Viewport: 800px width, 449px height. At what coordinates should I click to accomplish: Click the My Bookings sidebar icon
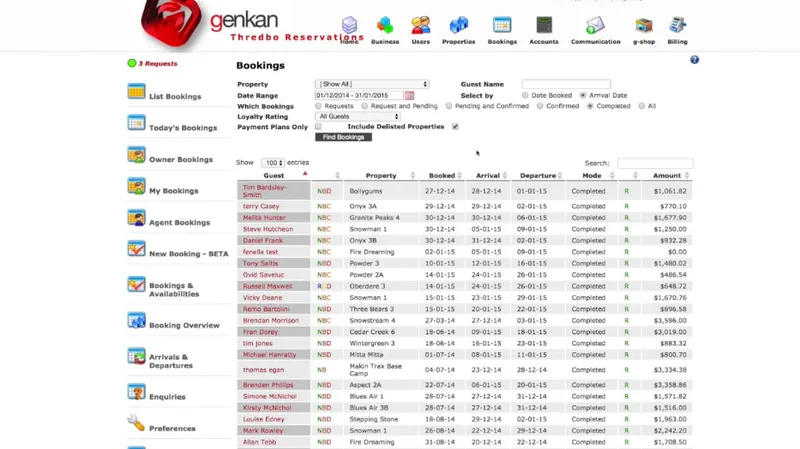(136, 186)
